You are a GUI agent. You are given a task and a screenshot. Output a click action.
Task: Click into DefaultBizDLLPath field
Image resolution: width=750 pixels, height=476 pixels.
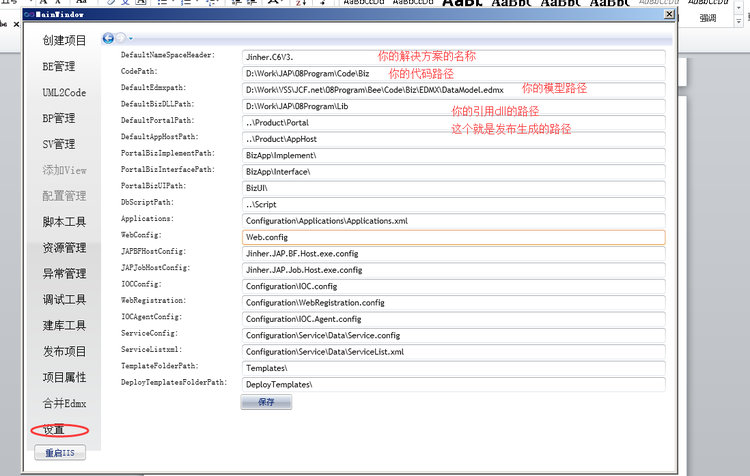pyautogui.click(x=453, y=106)
